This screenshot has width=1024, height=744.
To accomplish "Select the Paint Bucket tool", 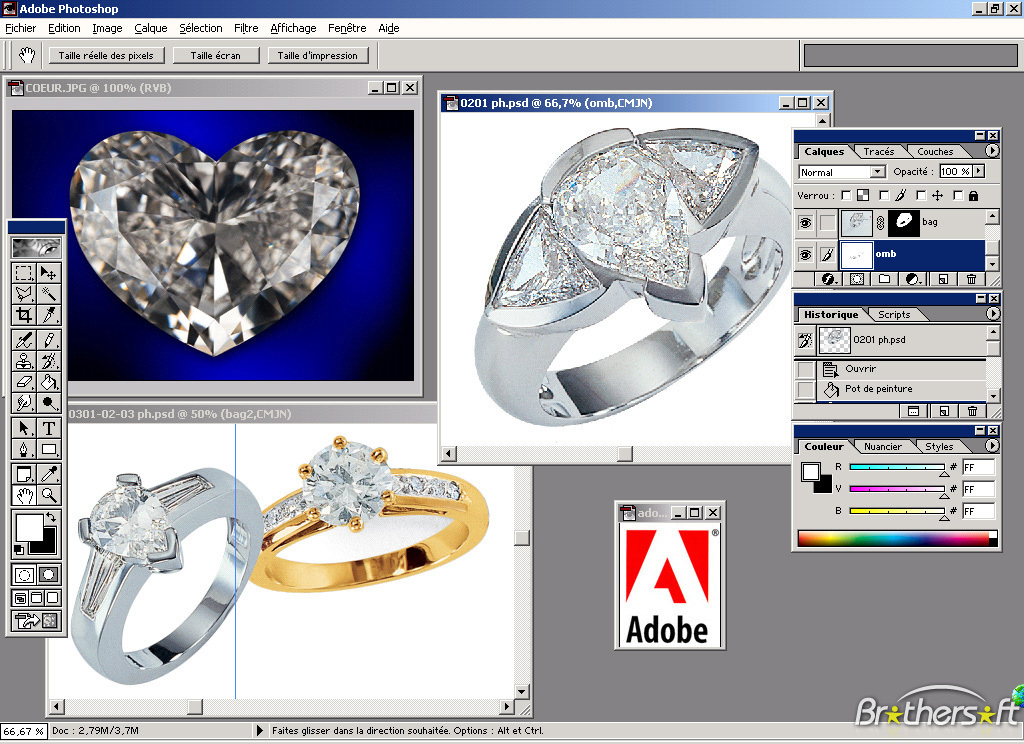I will 48,381.
